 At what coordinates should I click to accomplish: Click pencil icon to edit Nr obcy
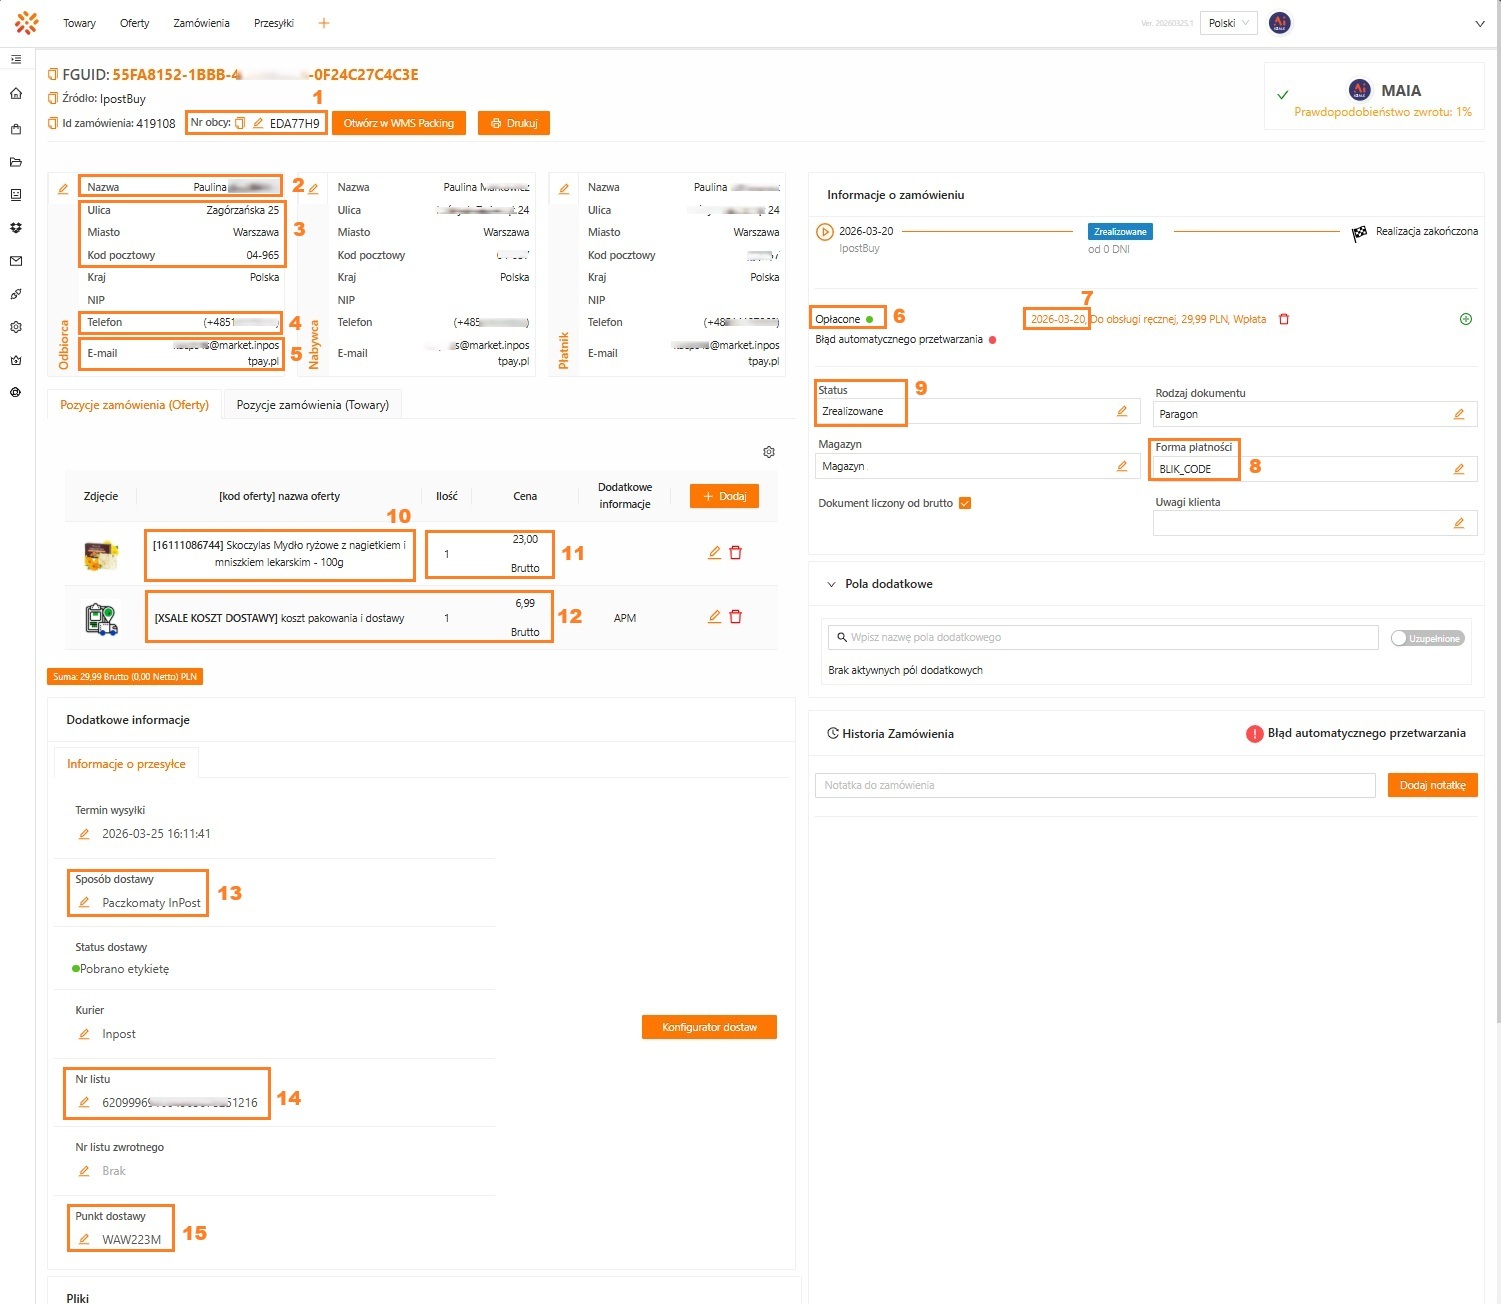(x=258, y=123)
